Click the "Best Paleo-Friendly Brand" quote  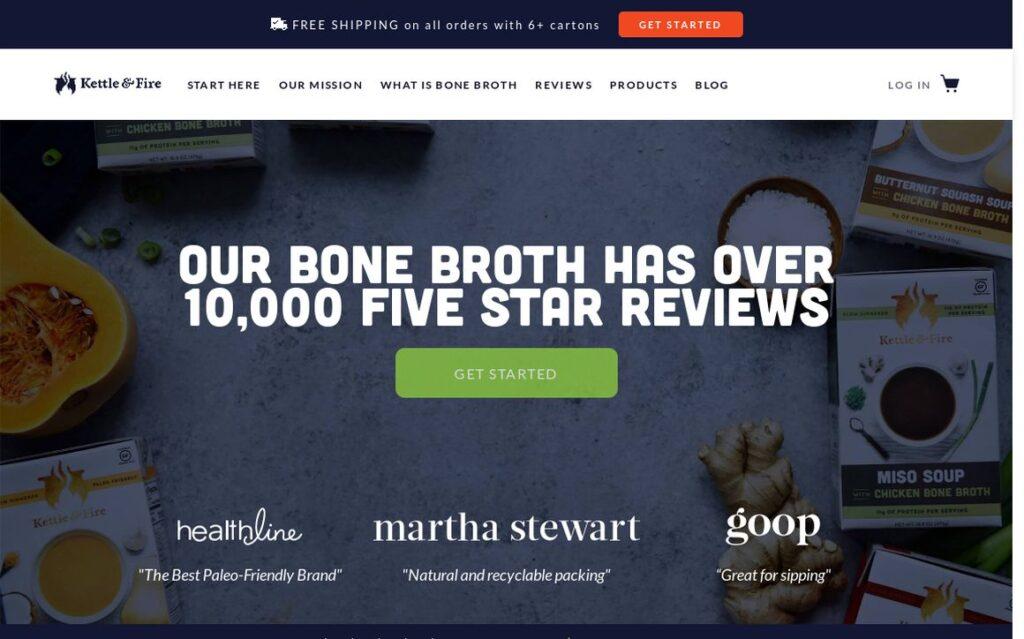(240, 575)
